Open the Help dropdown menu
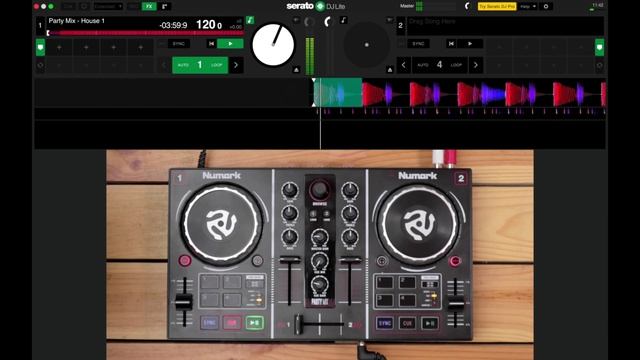 (x=528, y=7)
